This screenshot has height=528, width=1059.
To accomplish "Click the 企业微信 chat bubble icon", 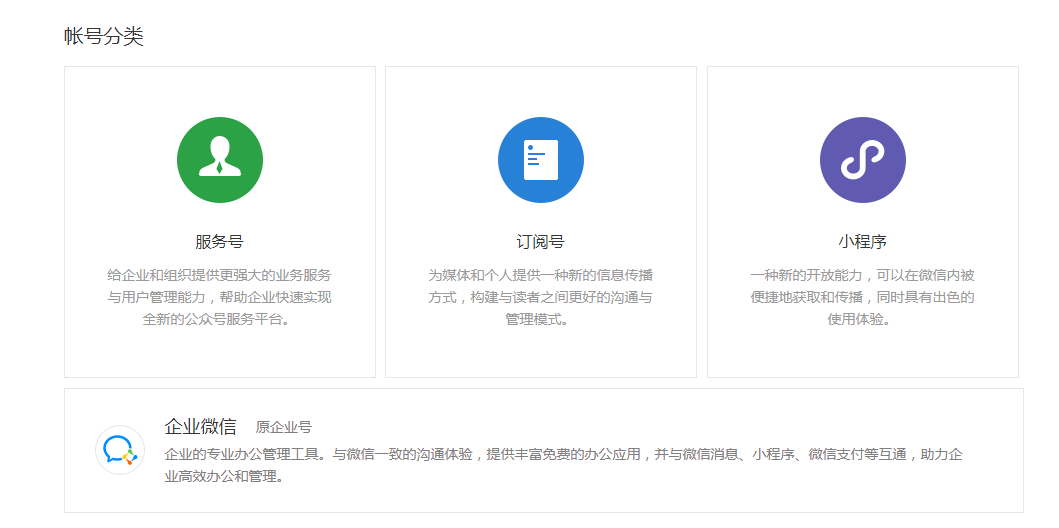I will click(x=120, y=450).
